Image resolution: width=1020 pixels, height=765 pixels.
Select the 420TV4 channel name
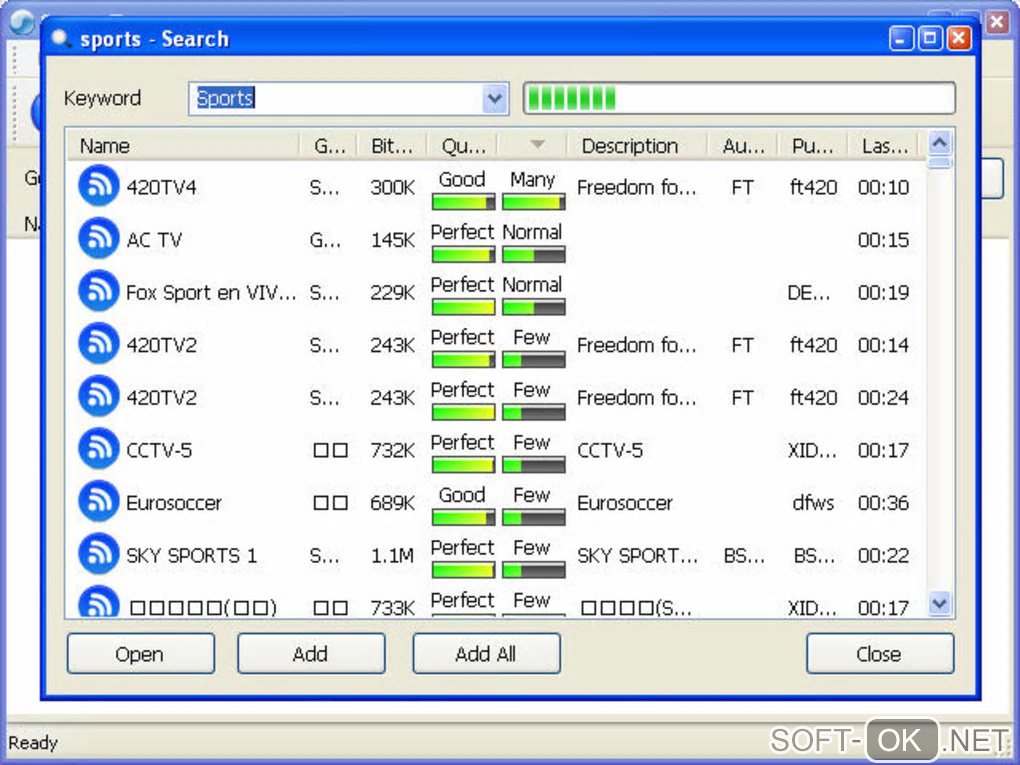click(161, 187)
